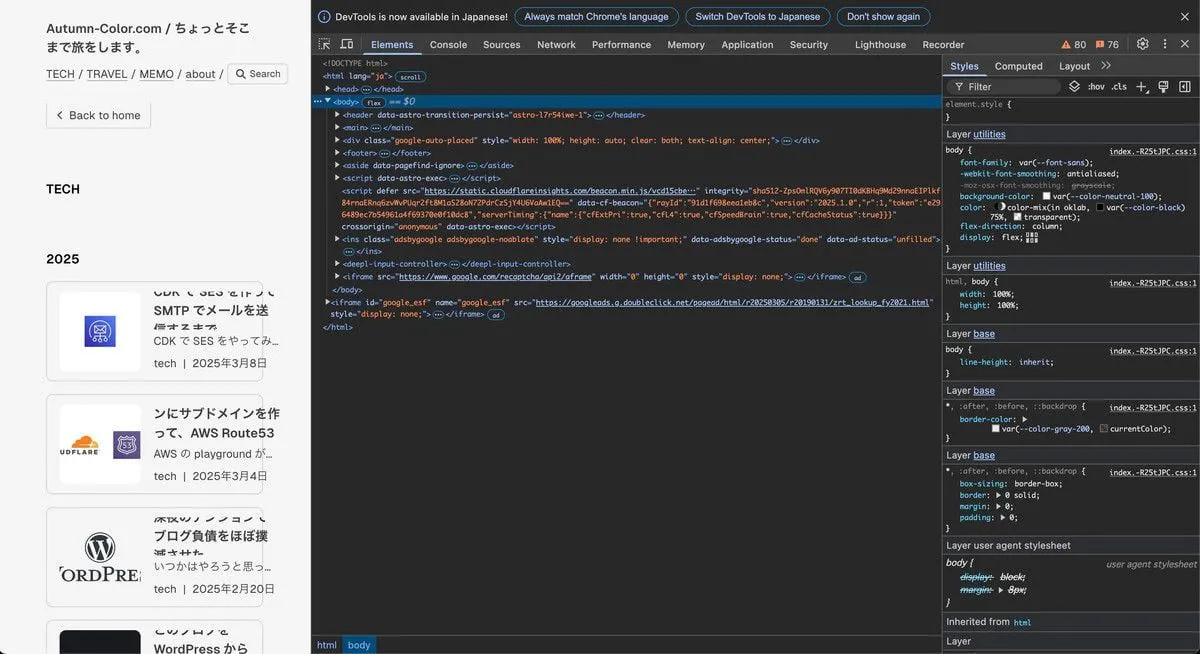This screenshot has height=654, width=1200.
Task: Toggle the computed styles sidebar icon
Action: click(x=1184, y=87)
